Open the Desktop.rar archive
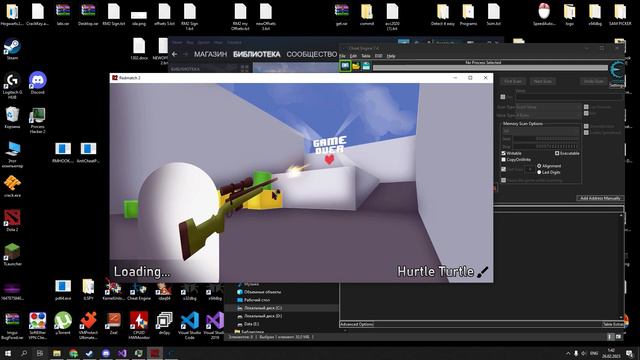640x360 pixels. coord(88,14)
